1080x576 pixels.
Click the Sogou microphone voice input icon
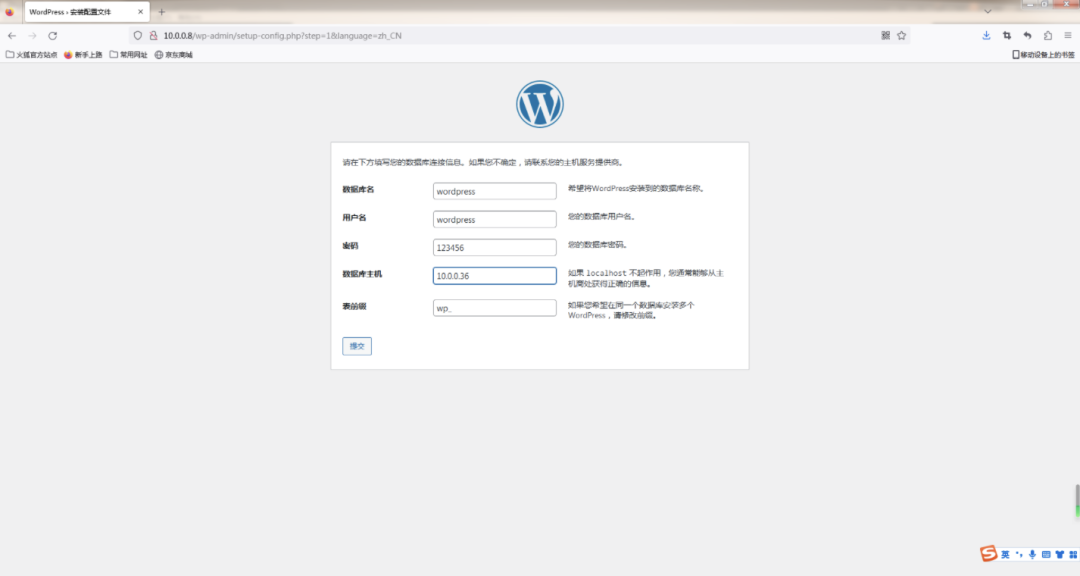click(1032, 554)
